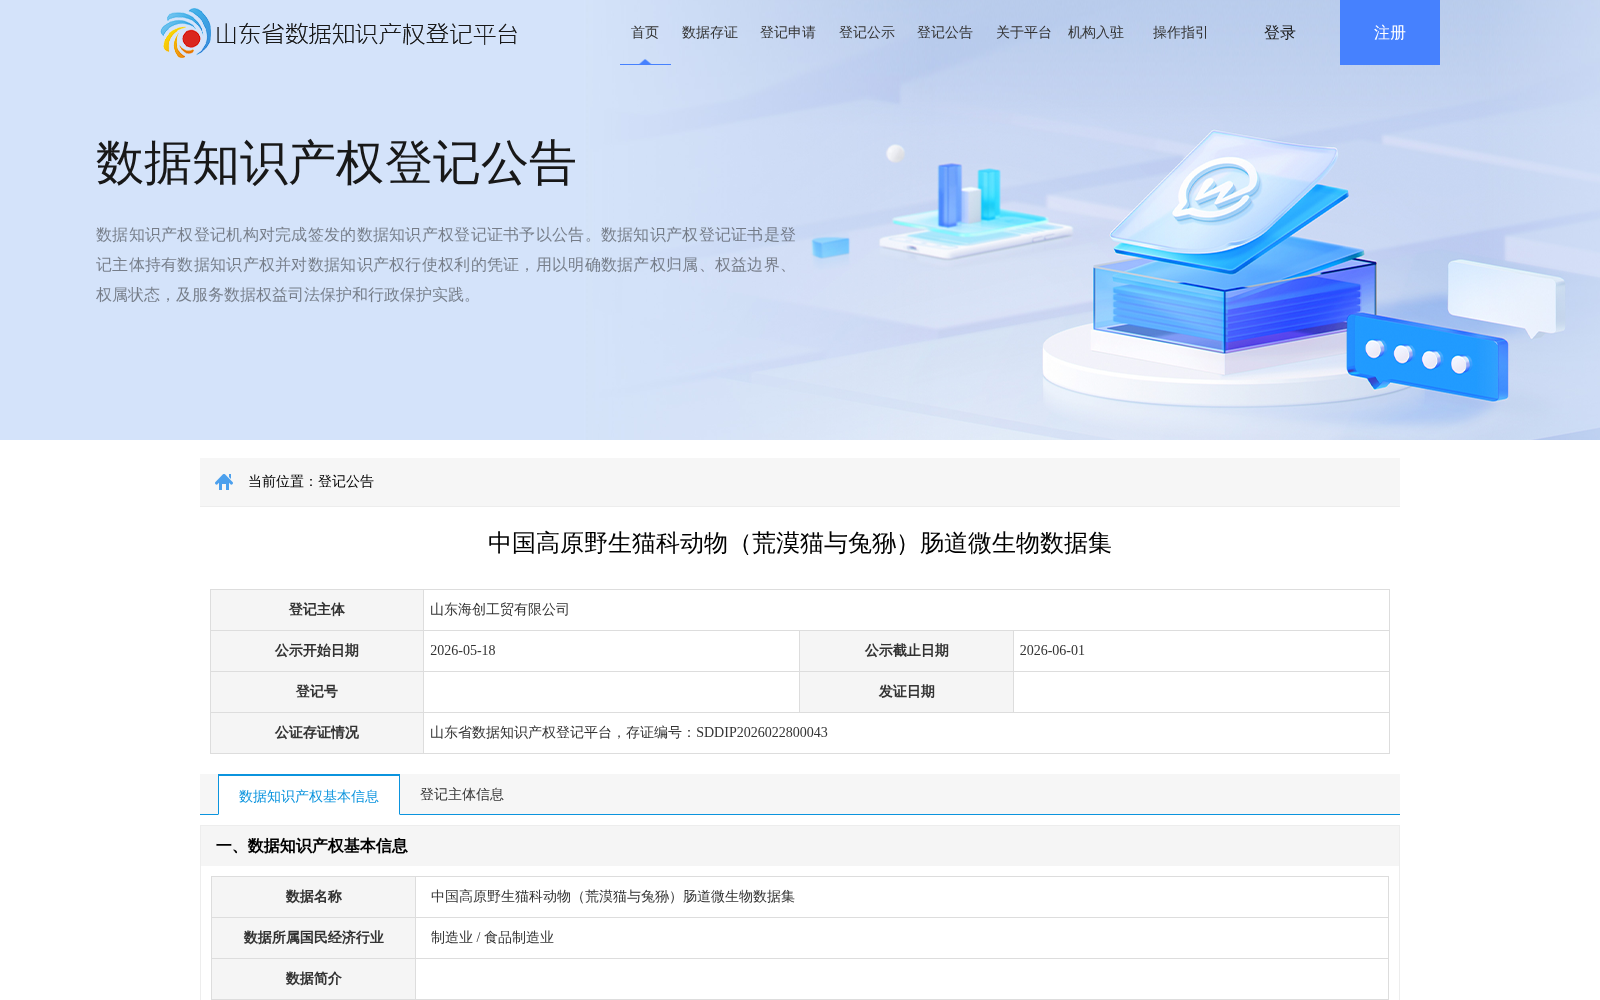
Task: Open 登记公示 navigation item
Action: point(867,33)
